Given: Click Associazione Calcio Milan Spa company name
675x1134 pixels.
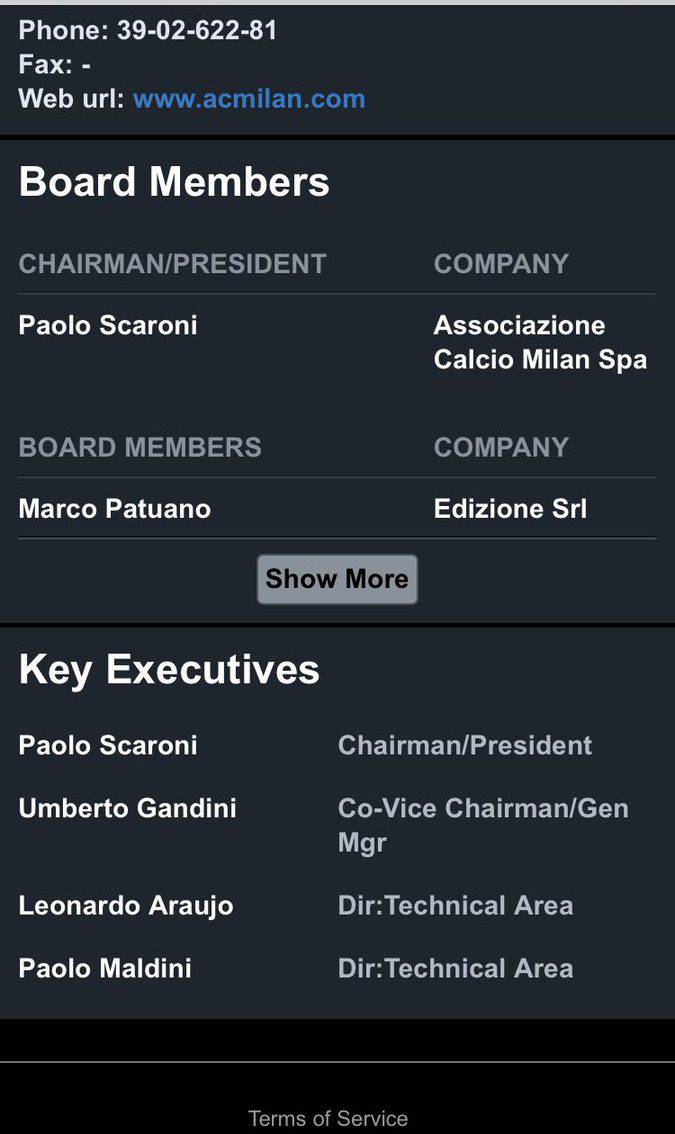Looking at the screenshot, I should click(540, 342).
